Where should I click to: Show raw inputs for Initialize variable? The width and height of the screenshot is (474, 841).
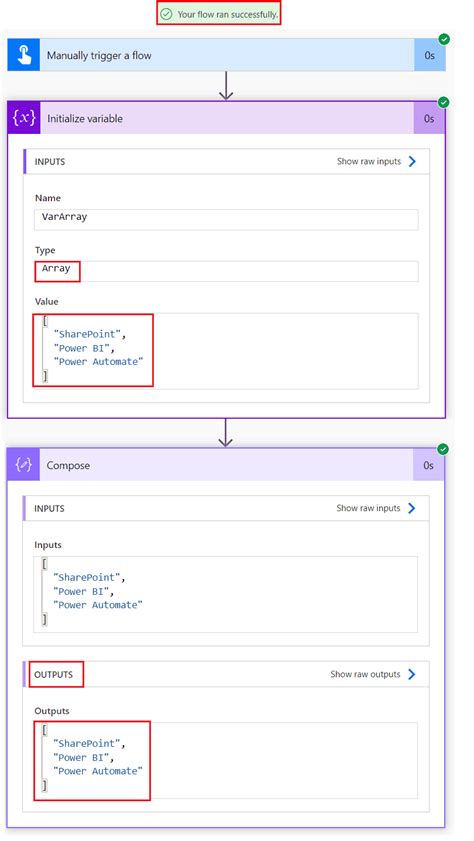click(x=369, y=161)
